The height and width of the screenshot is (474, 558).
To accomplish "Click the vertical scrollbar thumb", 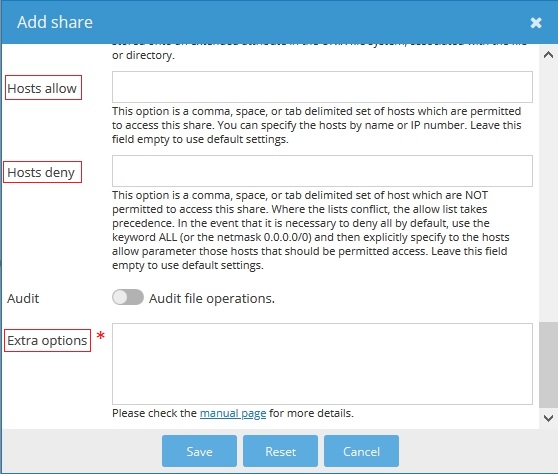I will tap(548, 365).
